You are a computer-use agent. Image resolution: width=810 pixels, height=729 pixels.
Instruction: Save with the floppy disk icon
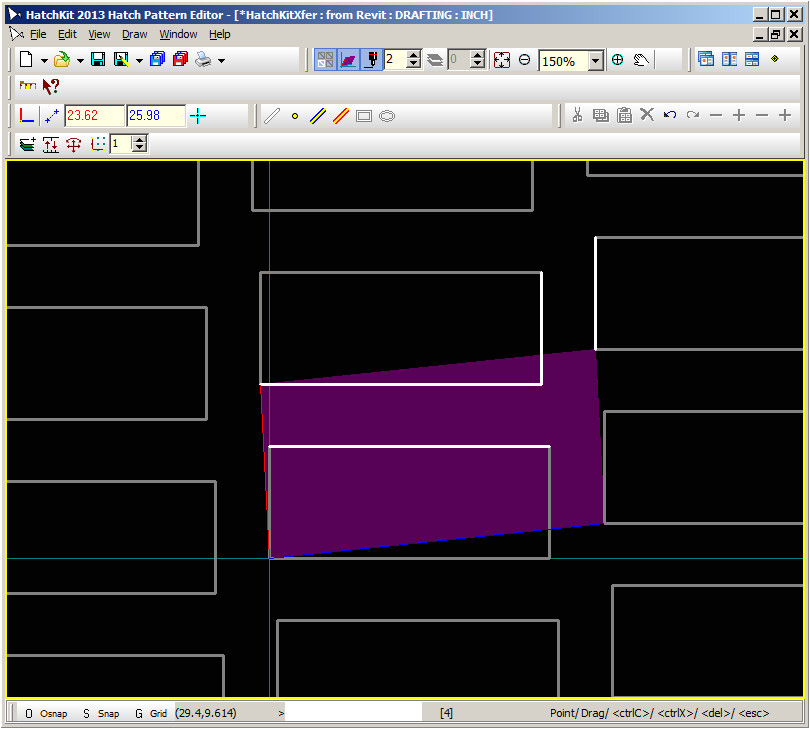tap(98, 60)
